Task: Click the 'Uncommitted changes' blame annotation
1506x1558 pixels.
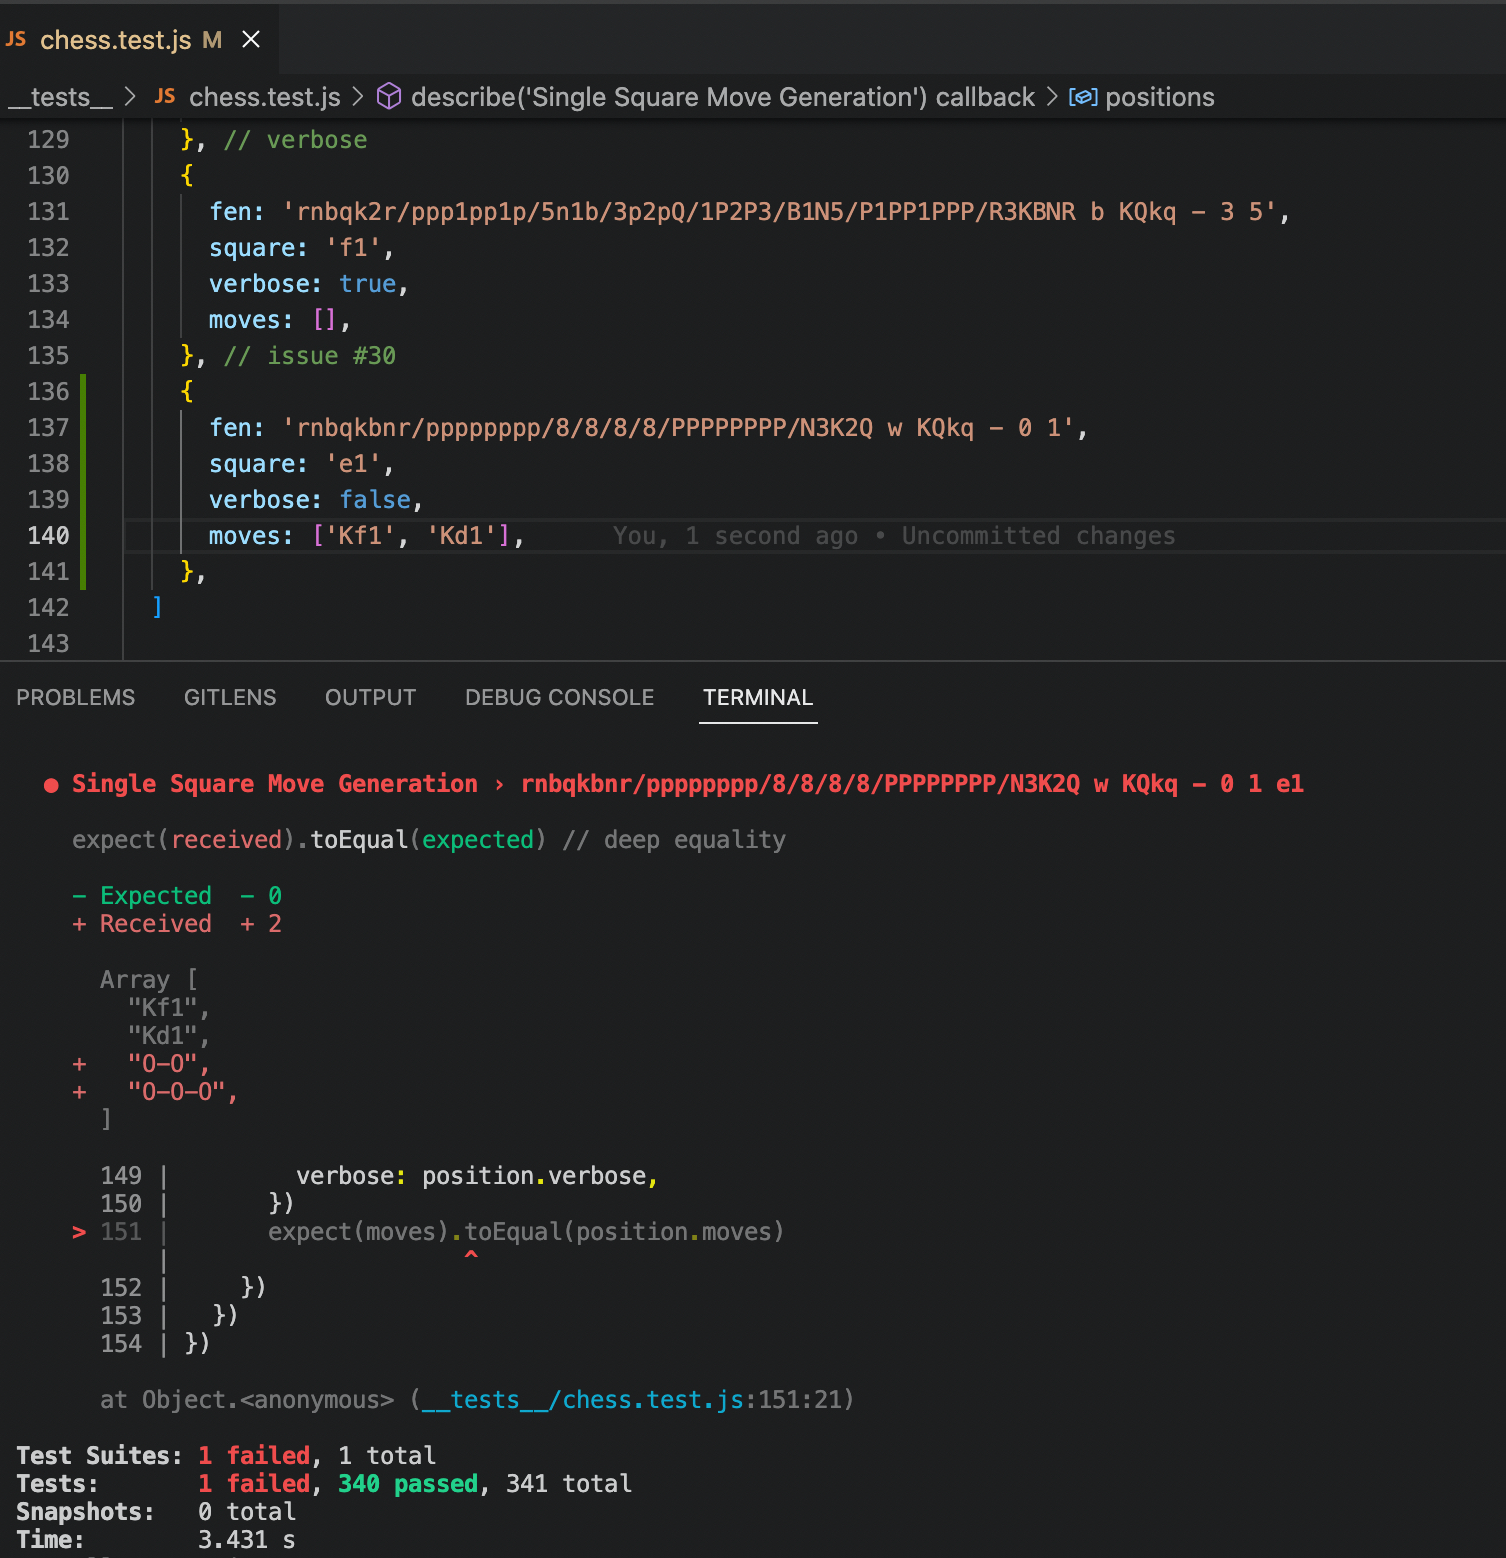Action: 1038,535
